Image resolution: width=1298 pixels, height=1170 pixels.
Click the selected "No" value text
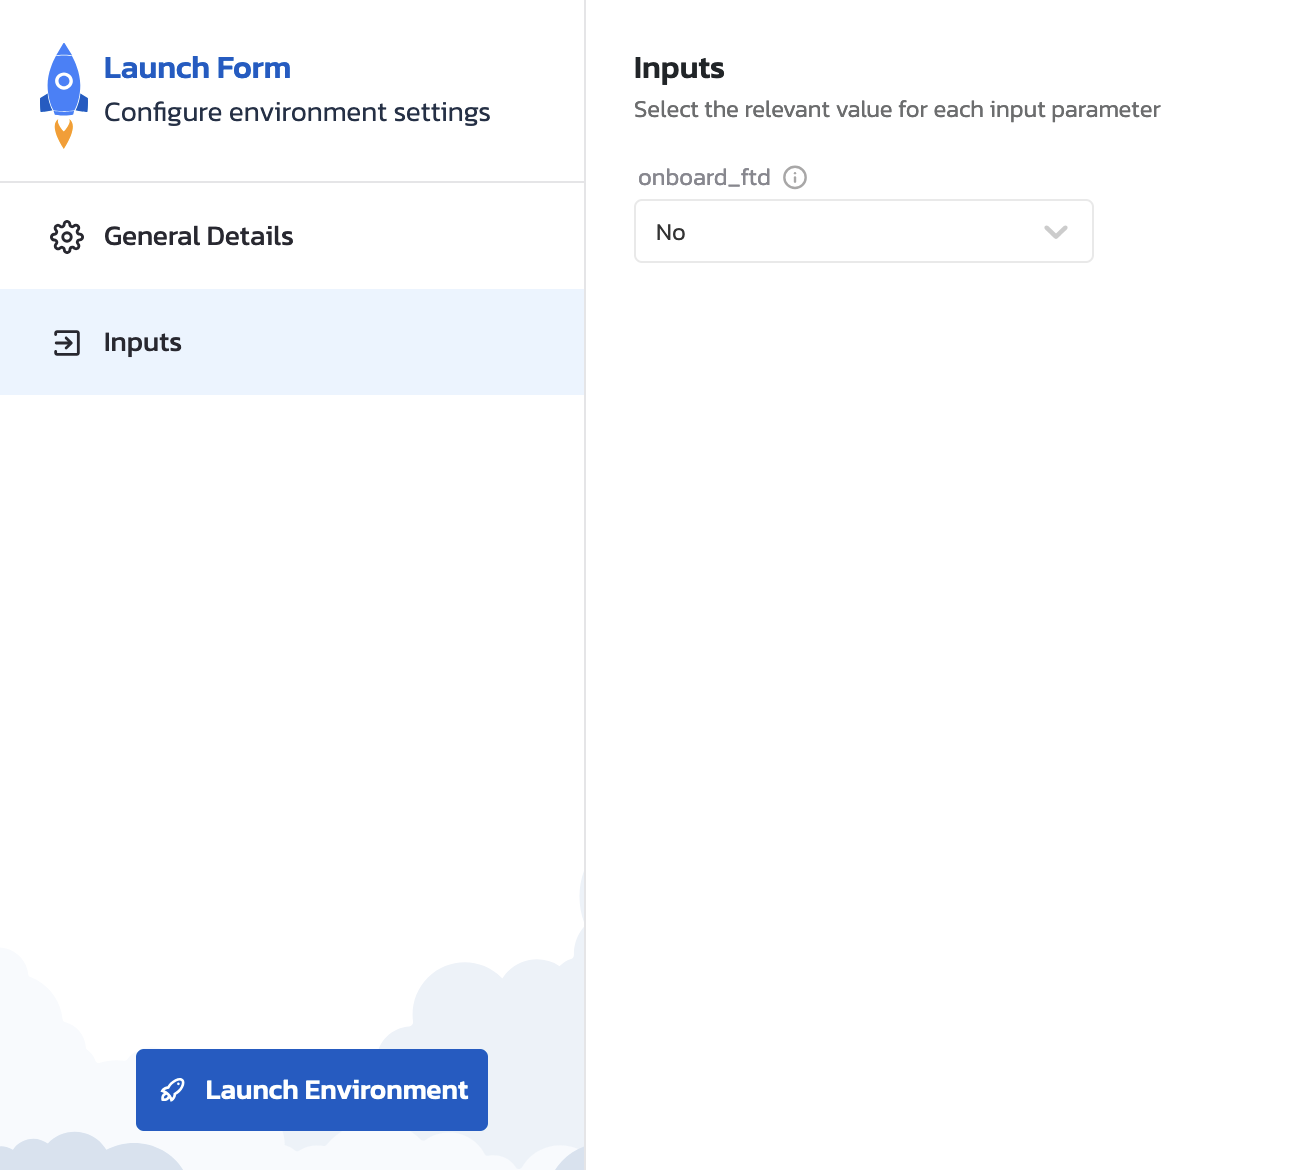coord(671,233)
